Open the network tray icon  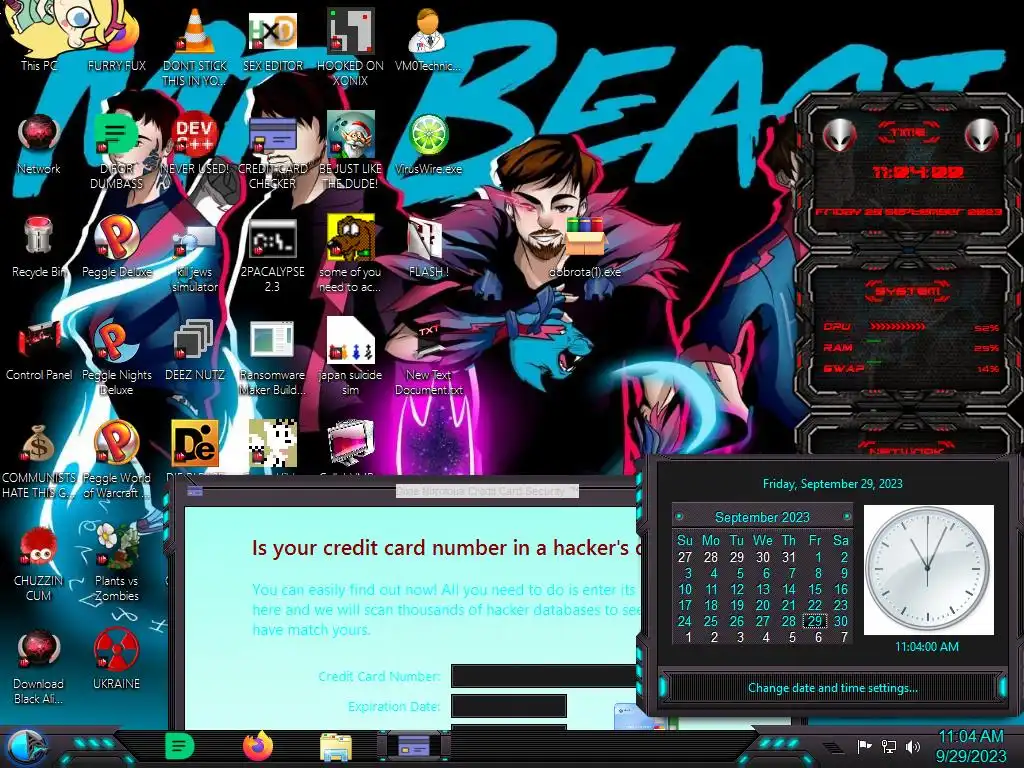point(889,747)
